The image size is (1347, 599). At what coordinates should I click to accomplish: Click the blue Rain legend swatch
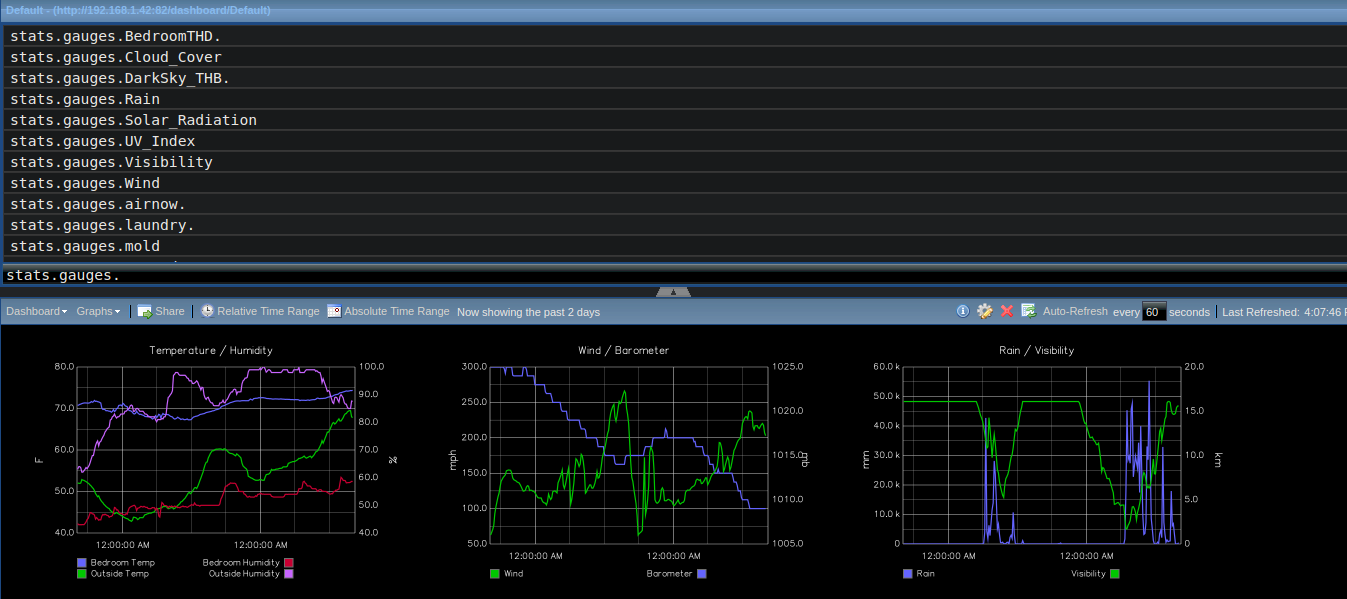908,573
